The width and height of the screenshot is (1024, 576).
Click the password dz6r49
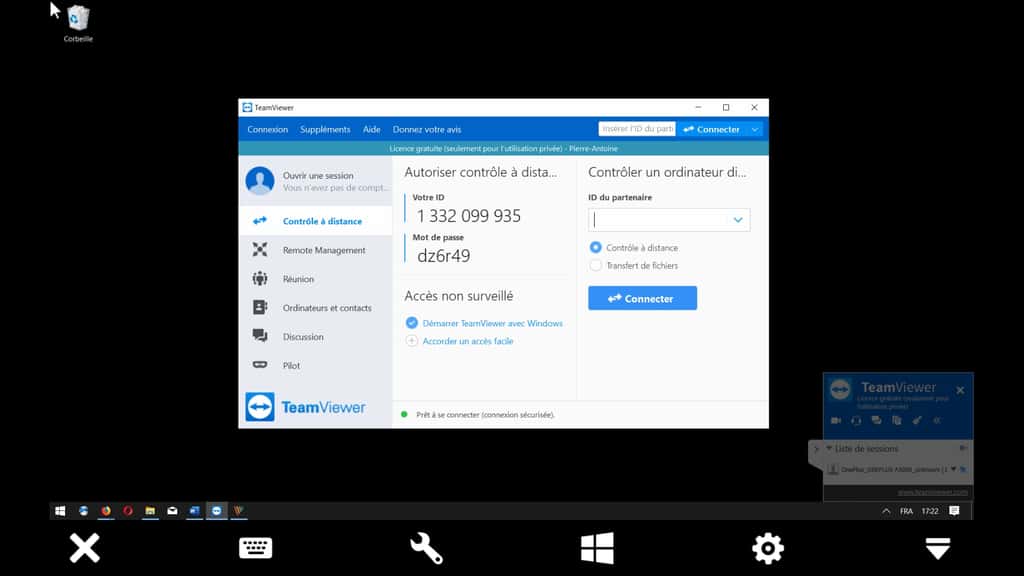click(443, 256)
